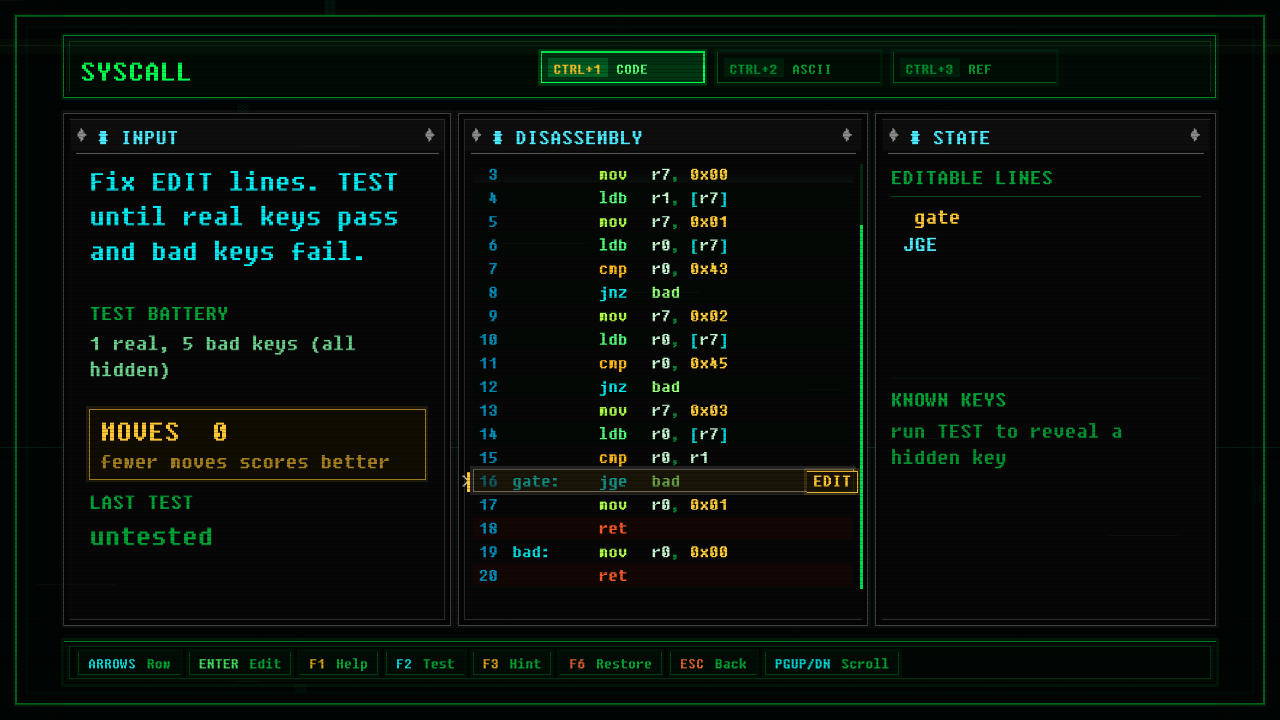
Task: Click the right diamond icon in DISASSEMBLY header
Action: pos(847,136)
